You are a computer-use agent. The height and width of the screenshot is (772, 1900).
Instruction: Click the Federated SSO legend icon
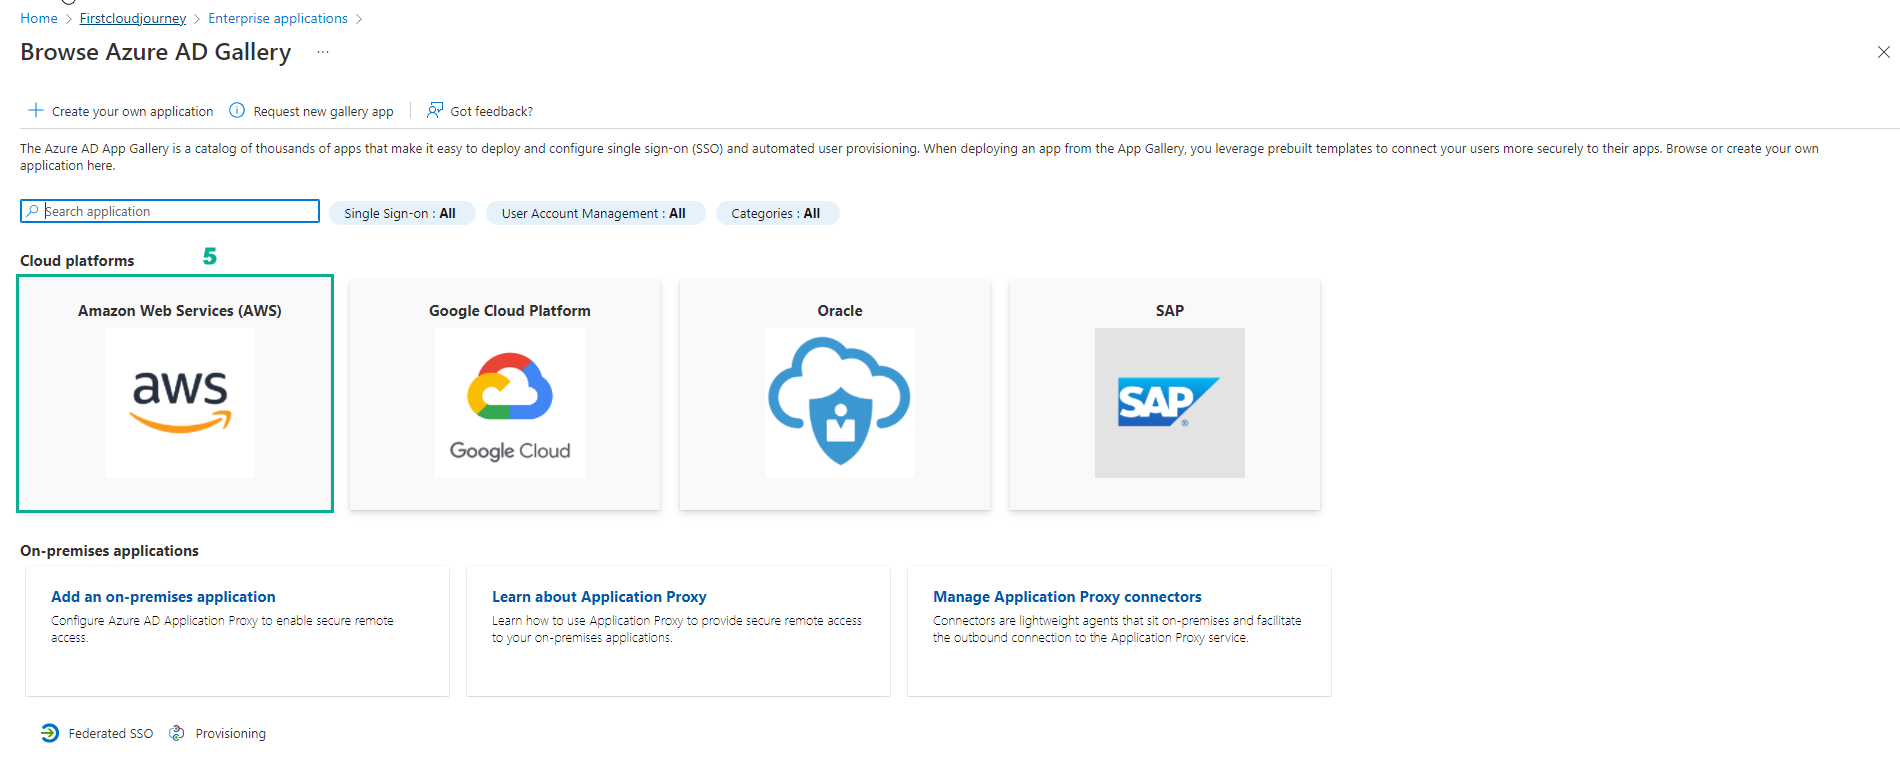(50, 733)
